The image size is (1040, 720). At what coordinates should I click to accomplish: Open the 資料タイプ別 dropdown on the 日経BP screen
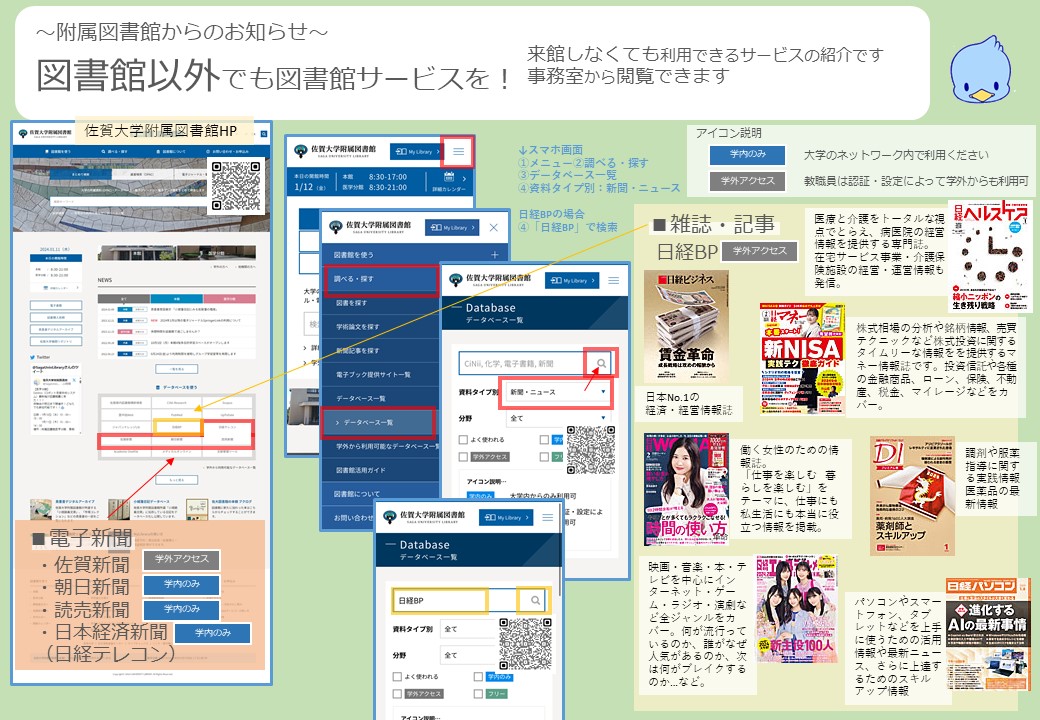tap(468, 629)
